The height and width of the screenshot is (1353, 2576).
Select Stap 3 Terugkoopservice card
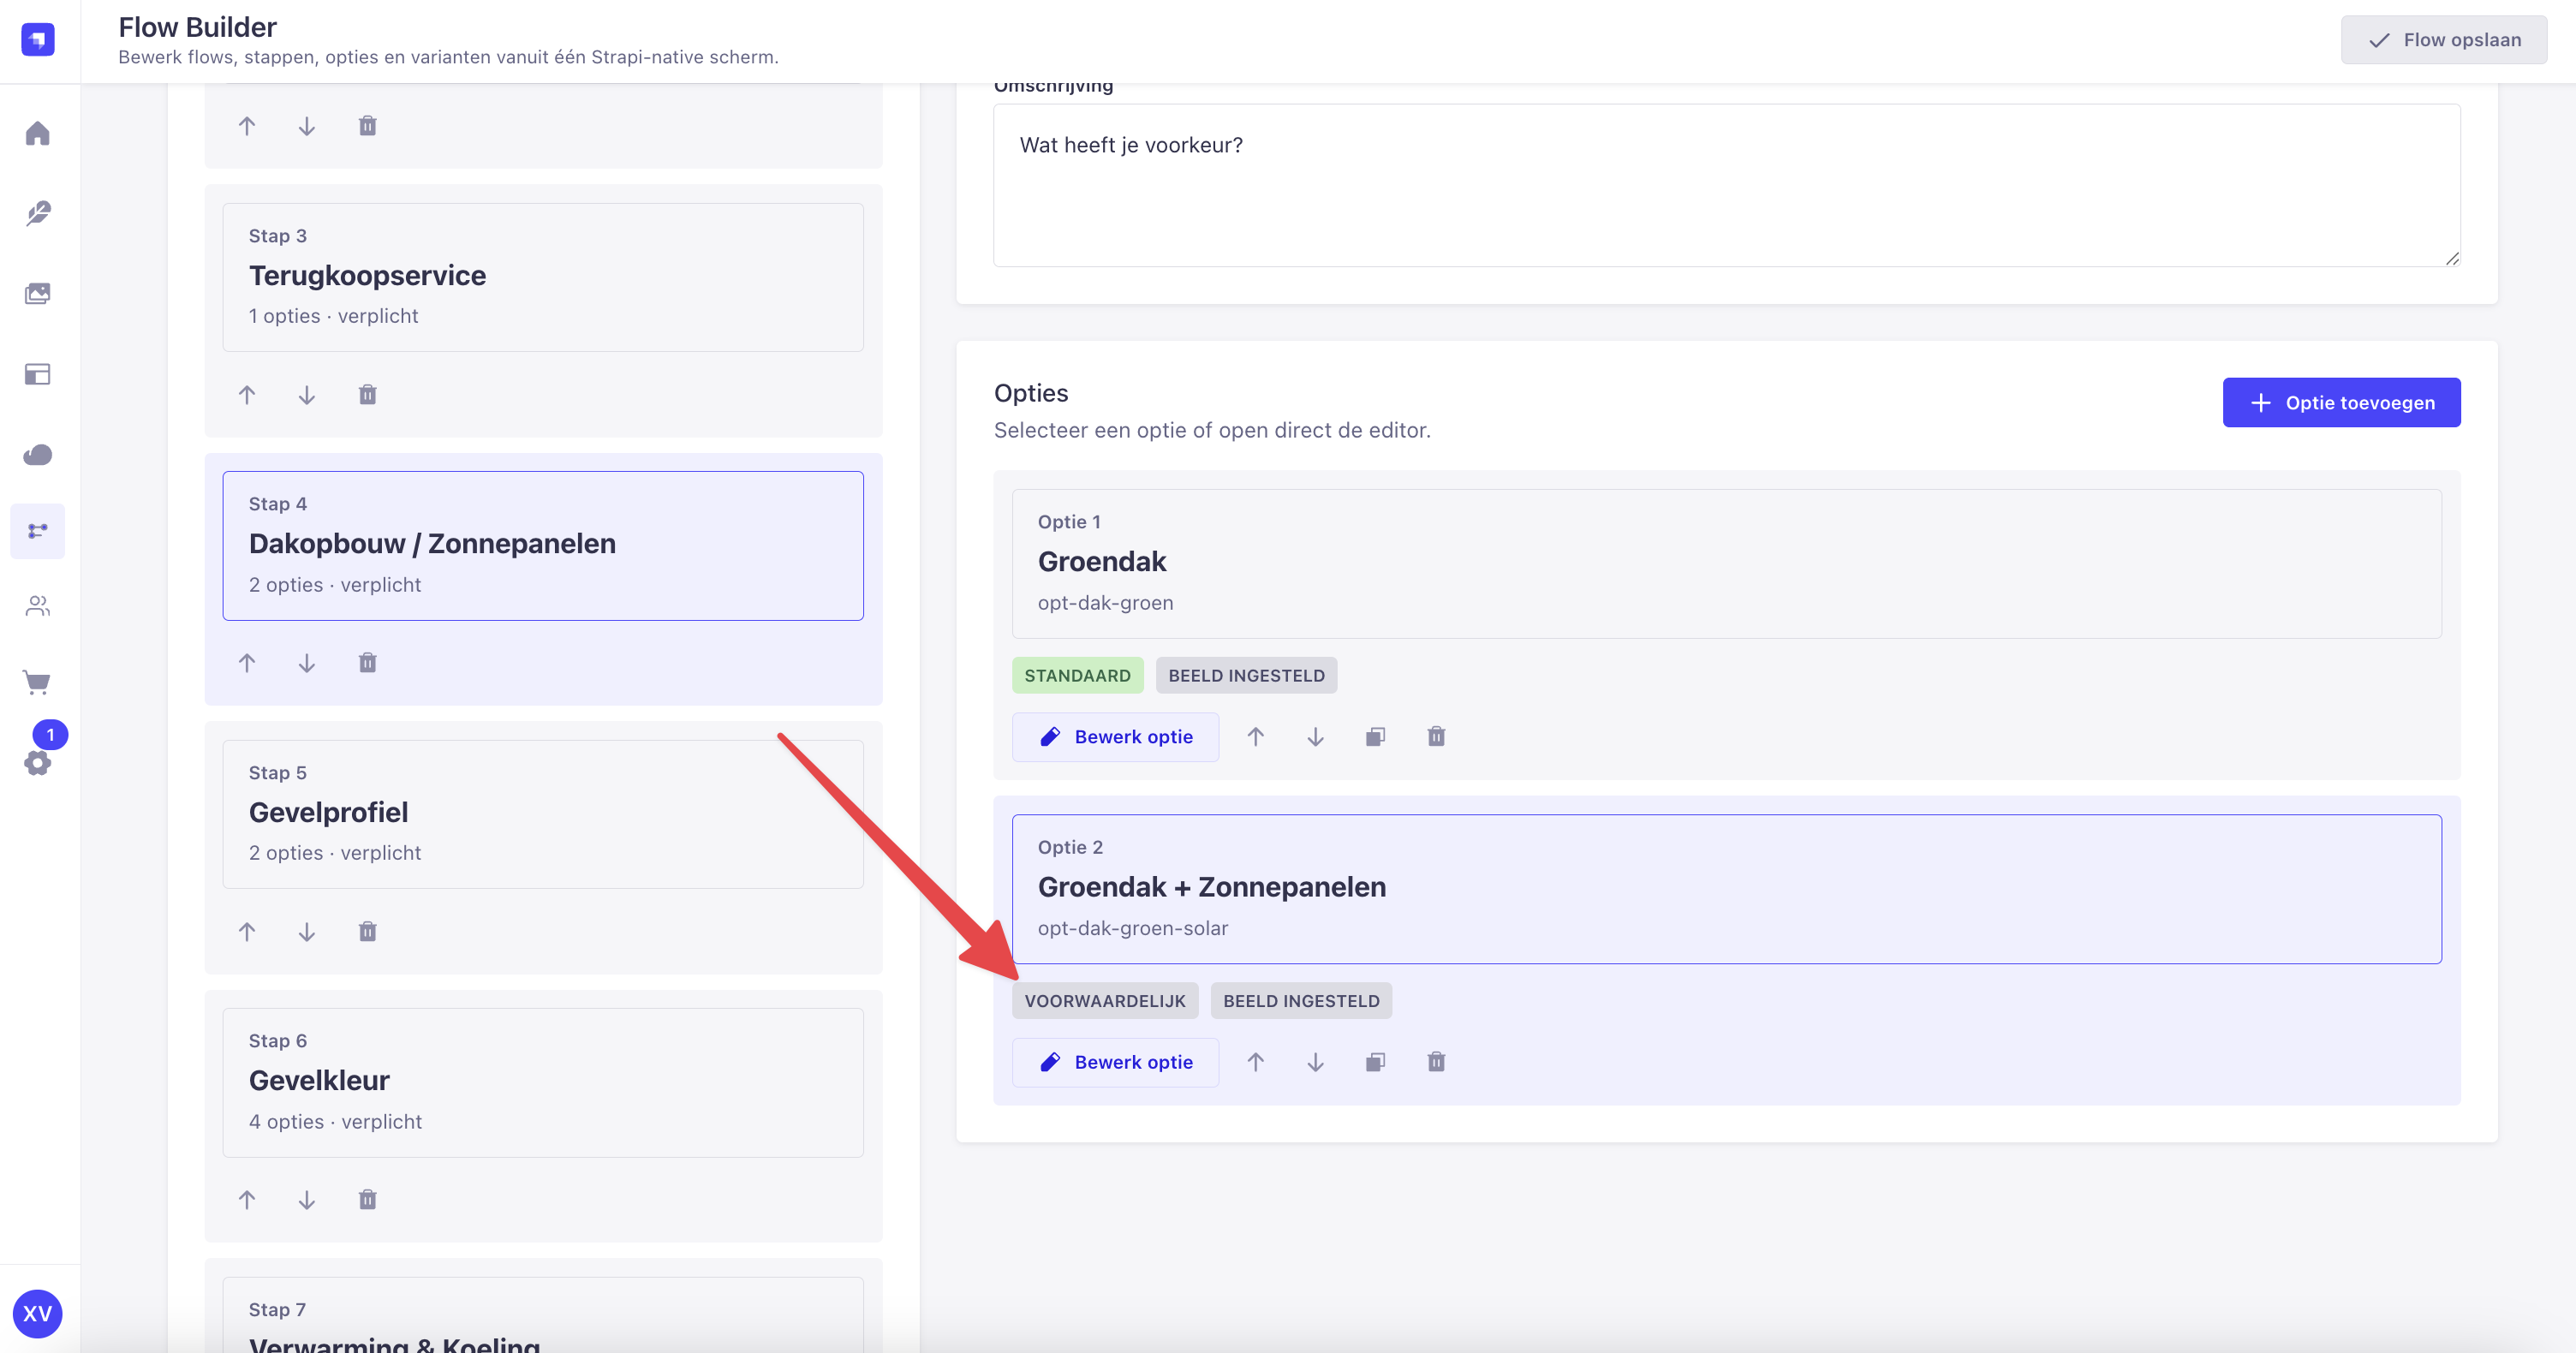tap(543, 278)
